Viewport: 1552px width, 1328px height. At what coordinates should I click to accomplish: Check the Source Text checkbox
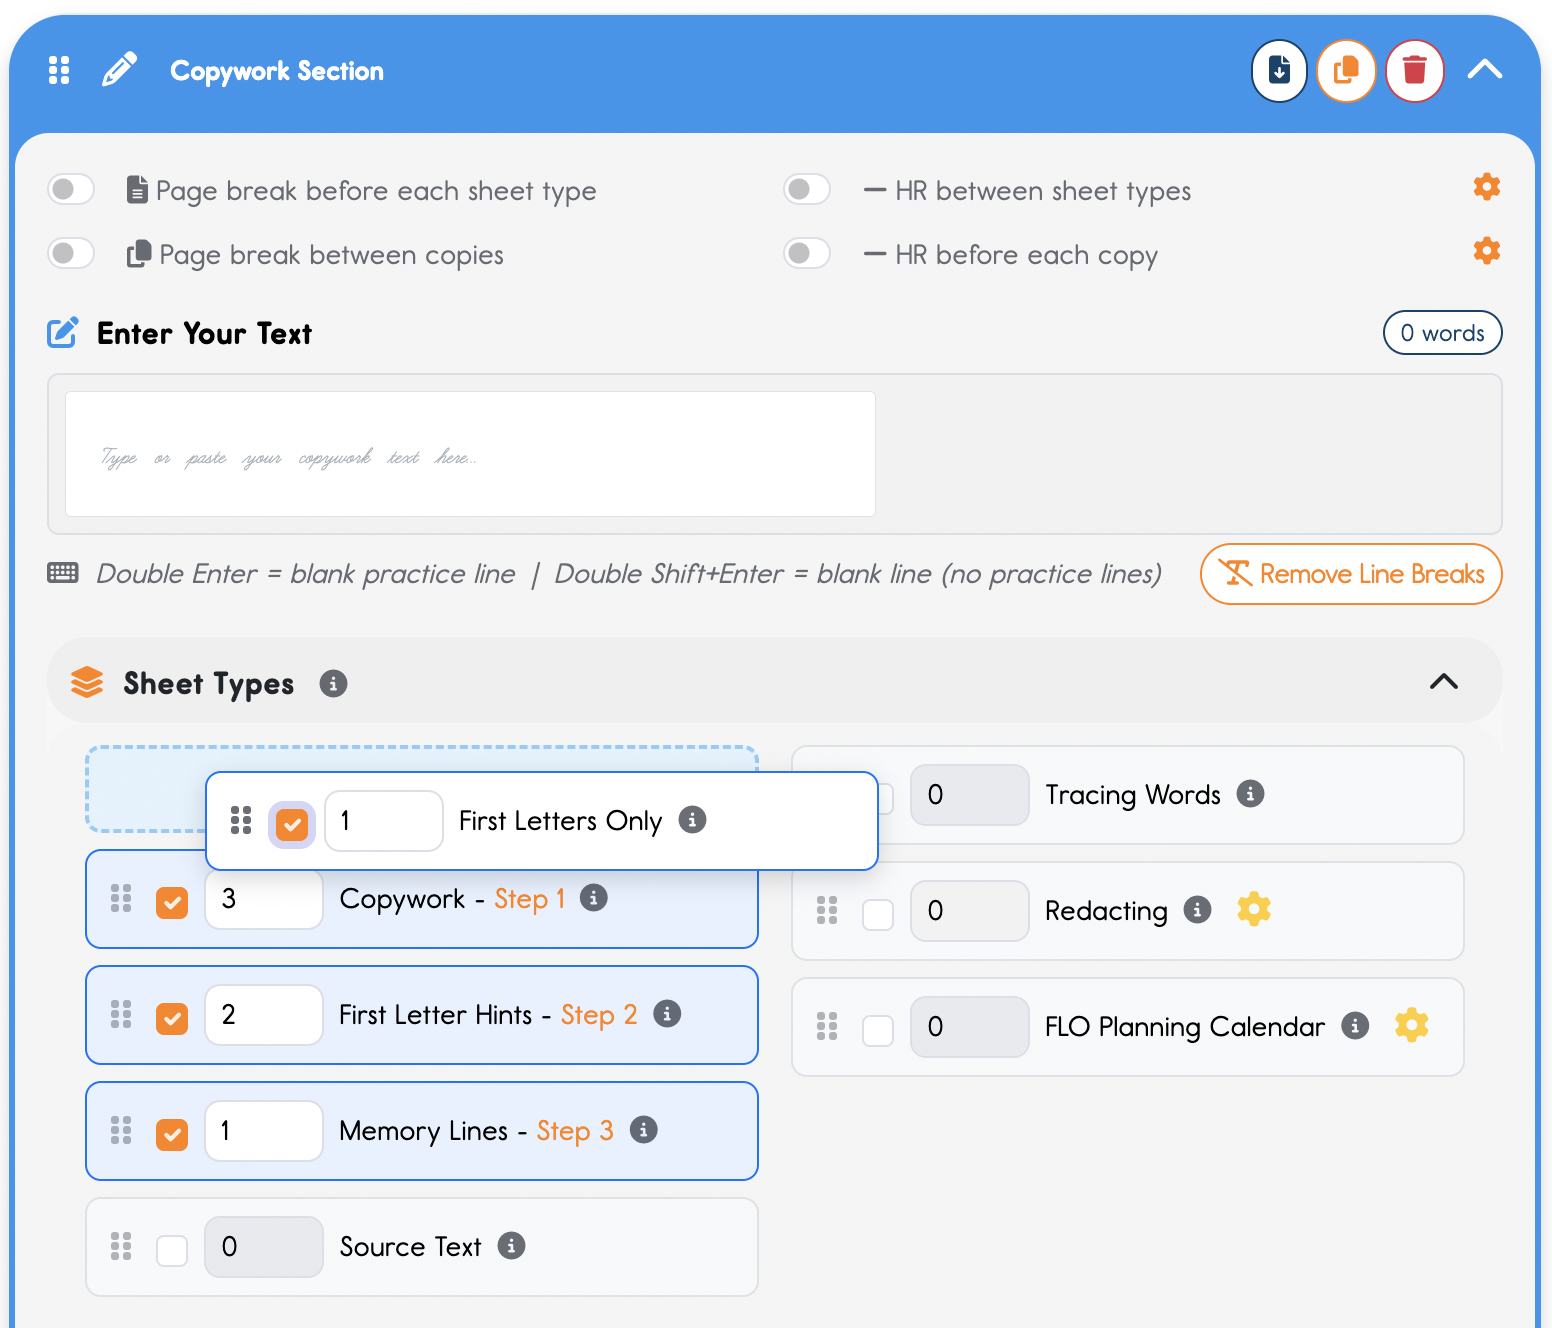click(x=172, y=1250)
